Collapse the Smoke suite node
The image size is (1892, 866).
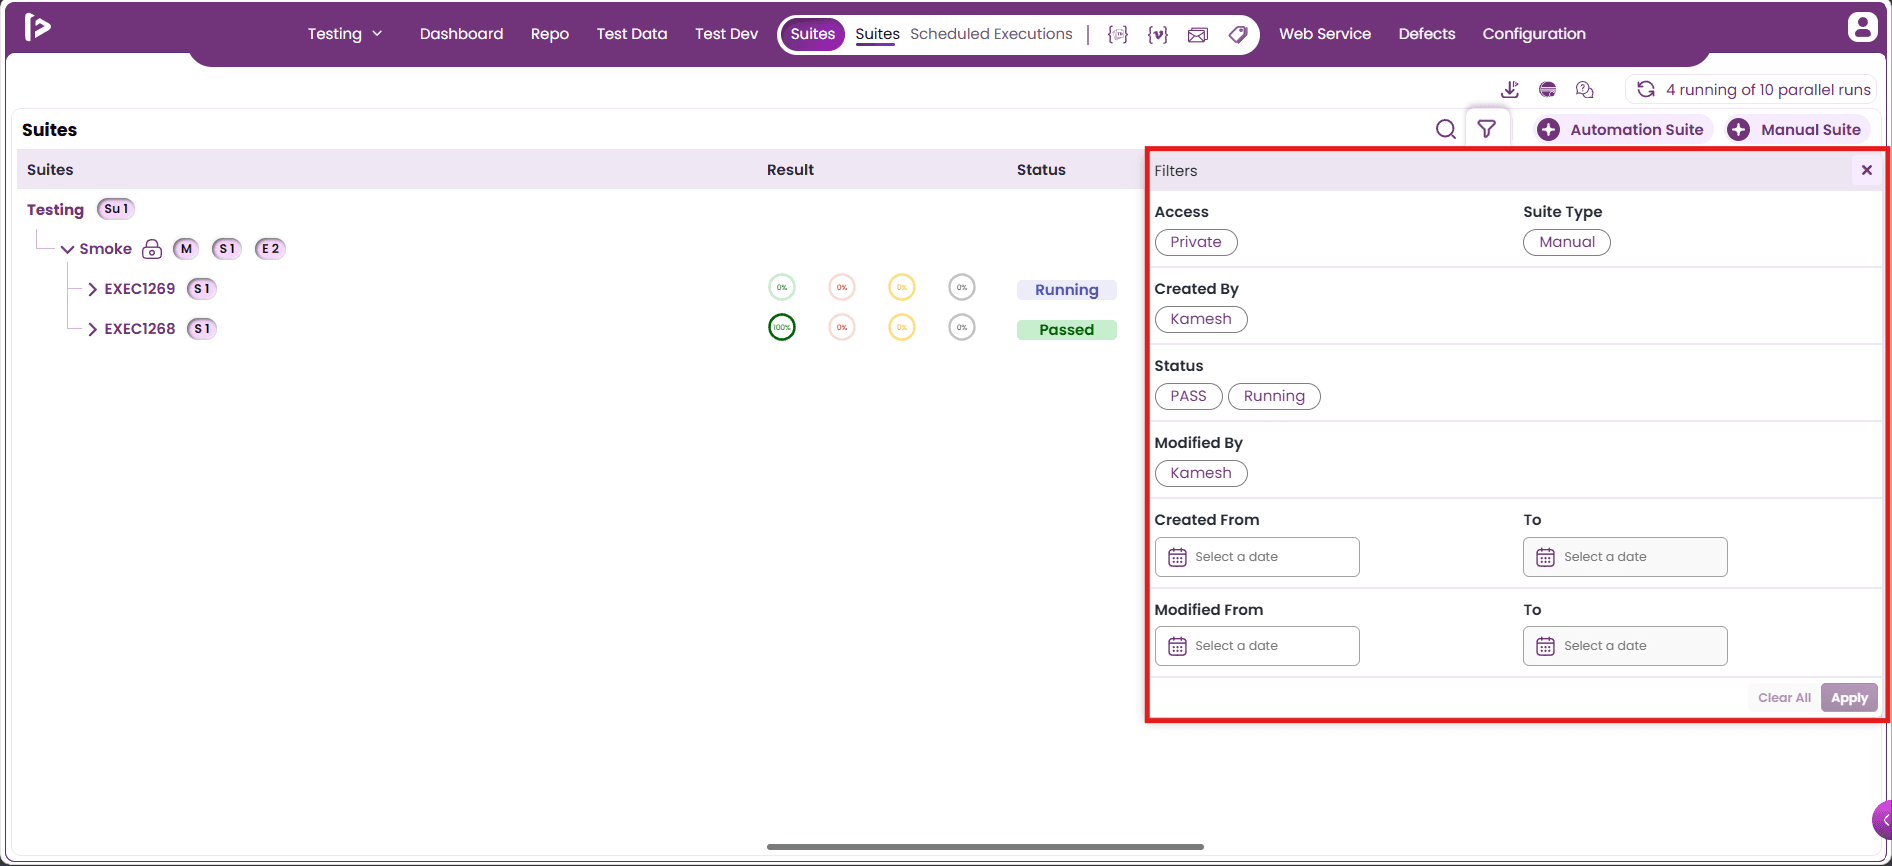point(67,249)
